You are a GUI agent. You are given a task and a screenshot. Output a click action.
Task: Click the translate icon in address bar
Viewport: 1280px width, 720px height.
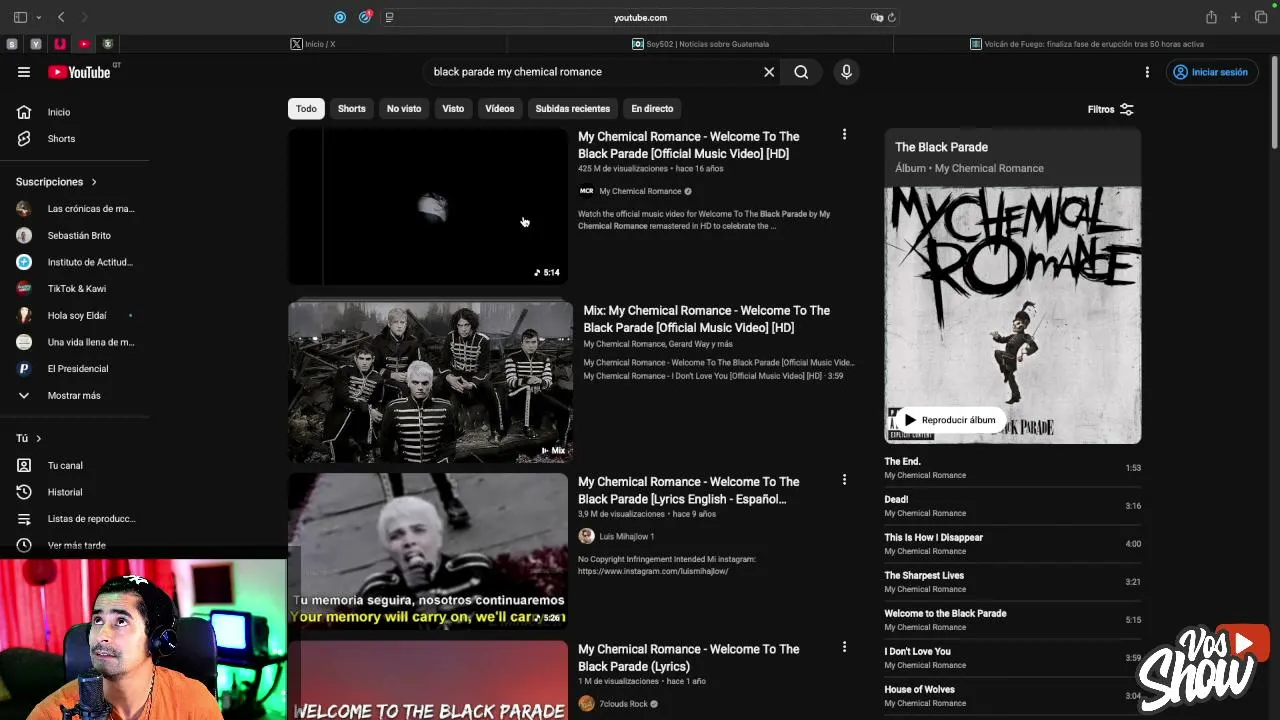point(877,17)
